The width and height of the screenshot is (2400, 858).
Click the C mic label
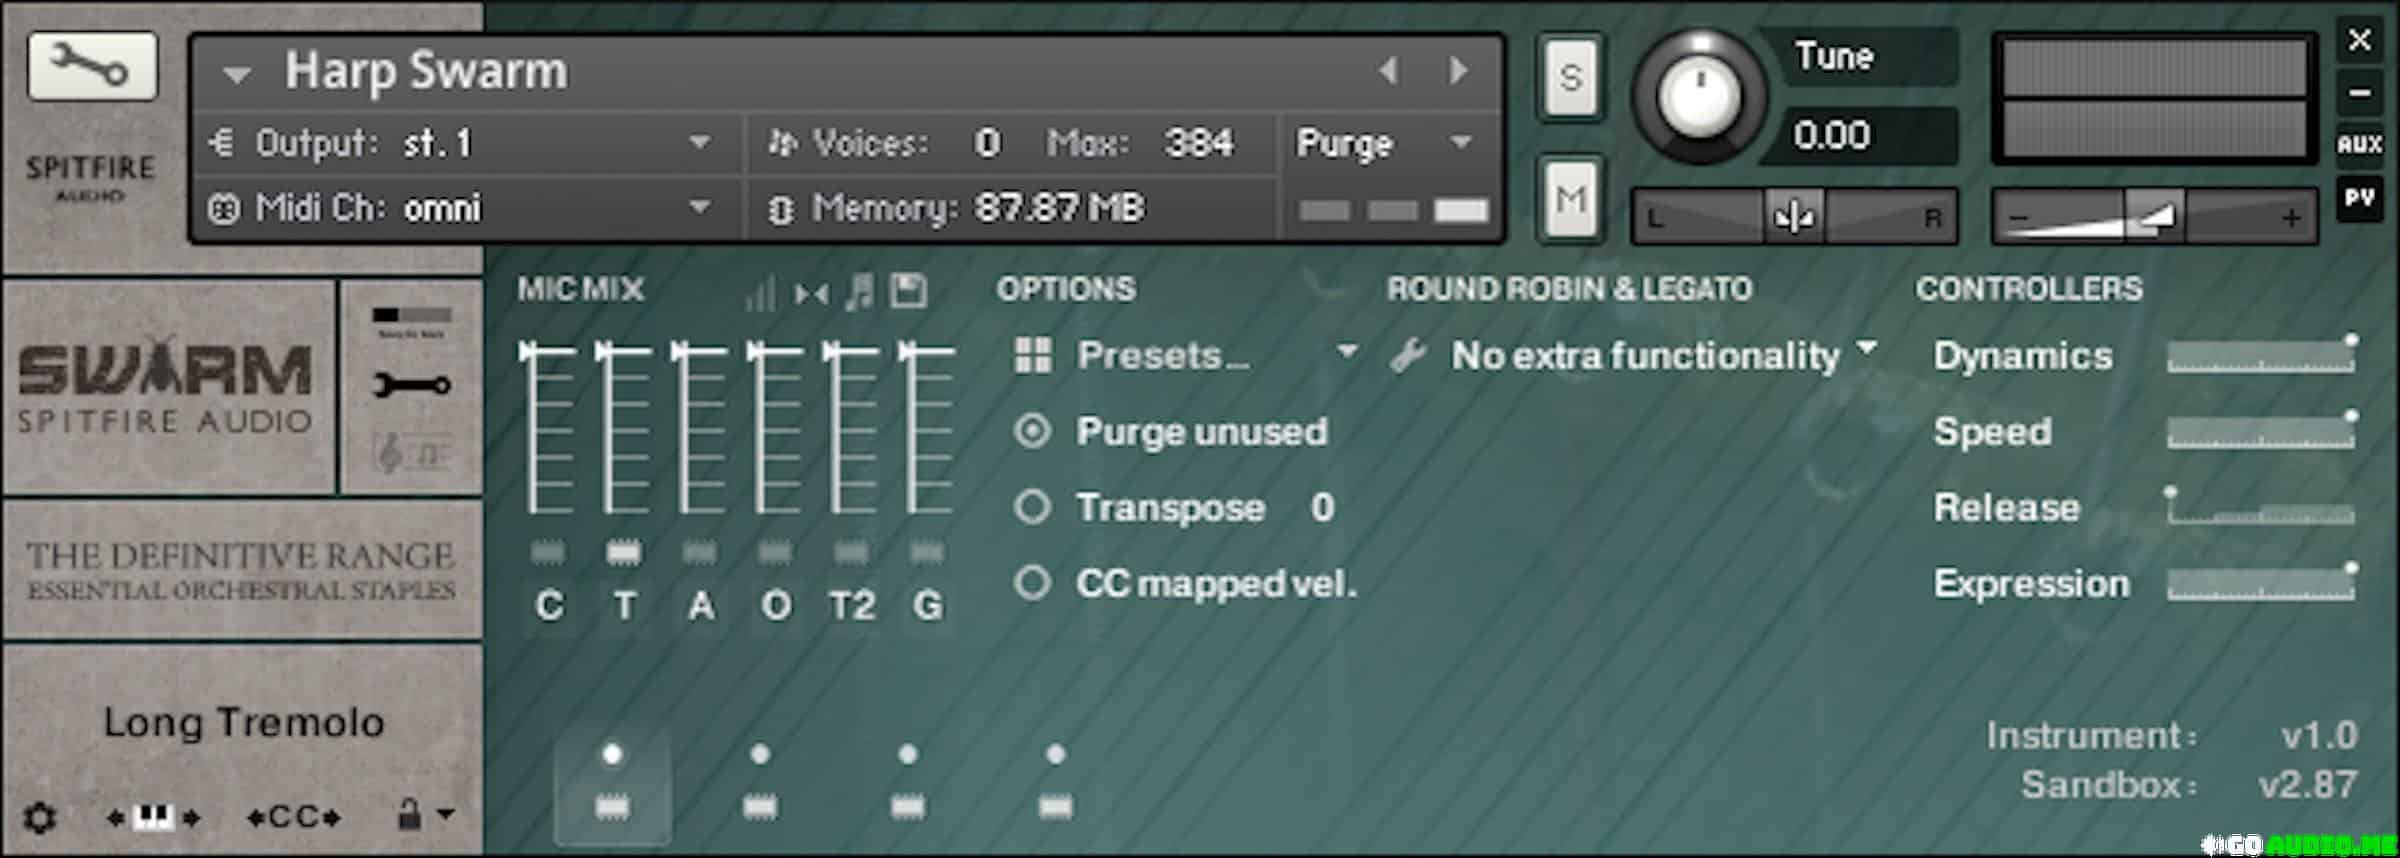point(549,605)
